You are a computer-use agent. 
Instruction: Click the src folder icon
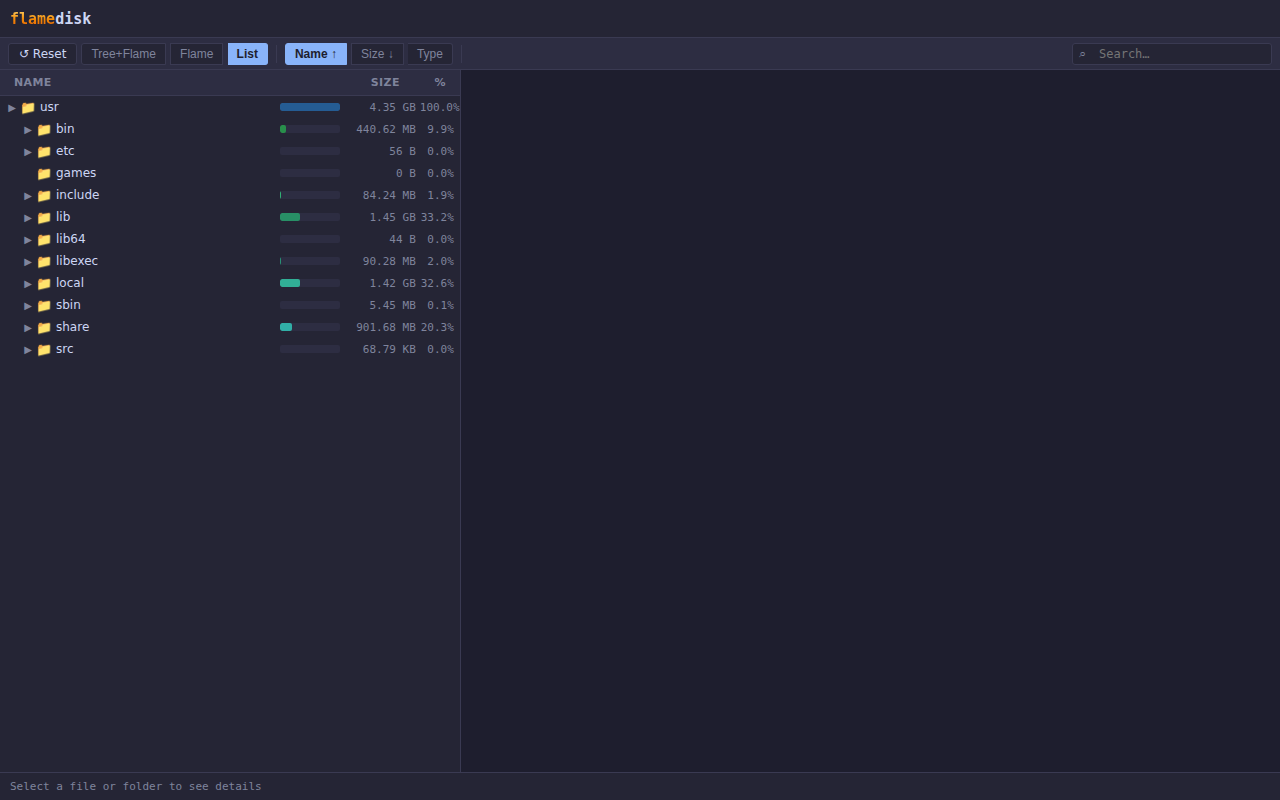pos(44,350)
